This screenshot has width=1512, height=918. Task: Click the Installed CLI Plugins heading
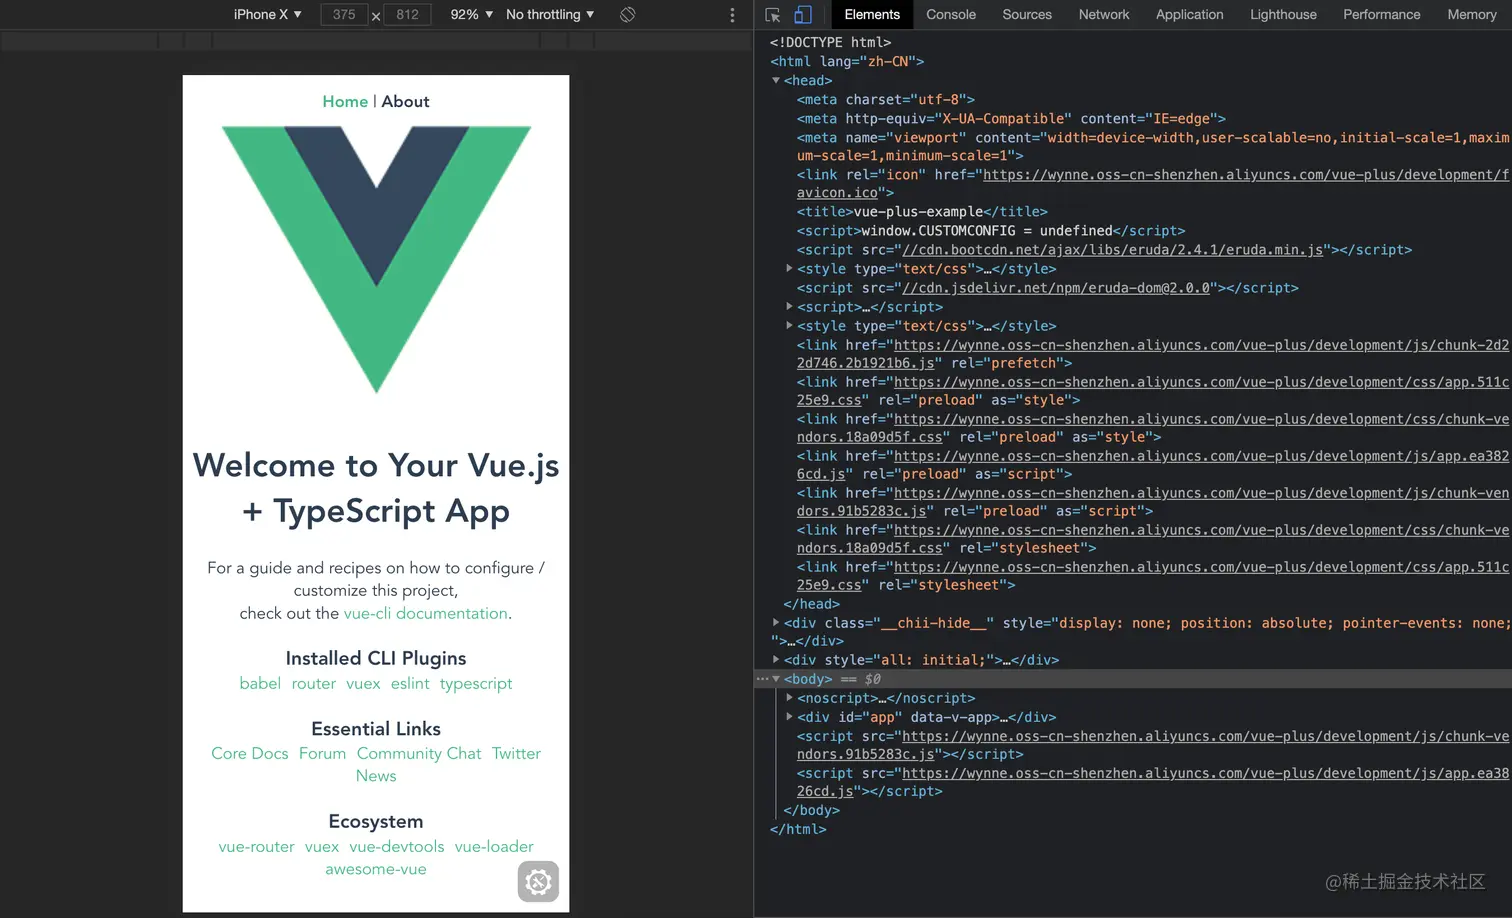pos(376,658)
